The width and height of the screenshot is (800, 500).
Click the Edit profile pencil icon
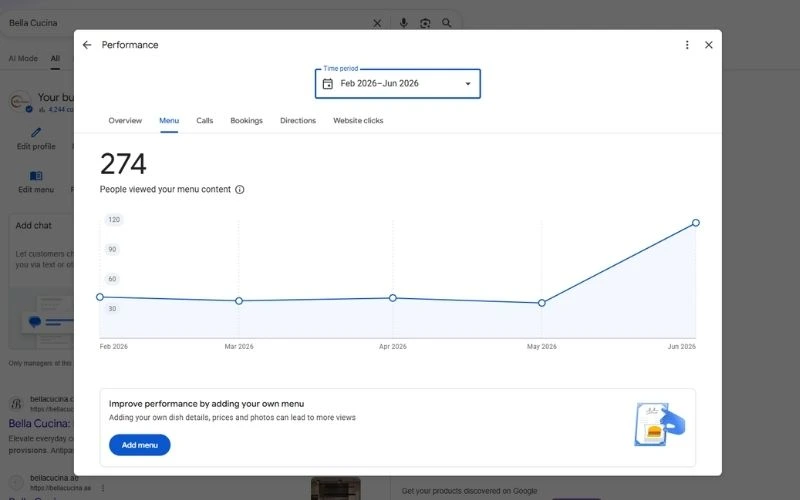[x=36, y=133]
